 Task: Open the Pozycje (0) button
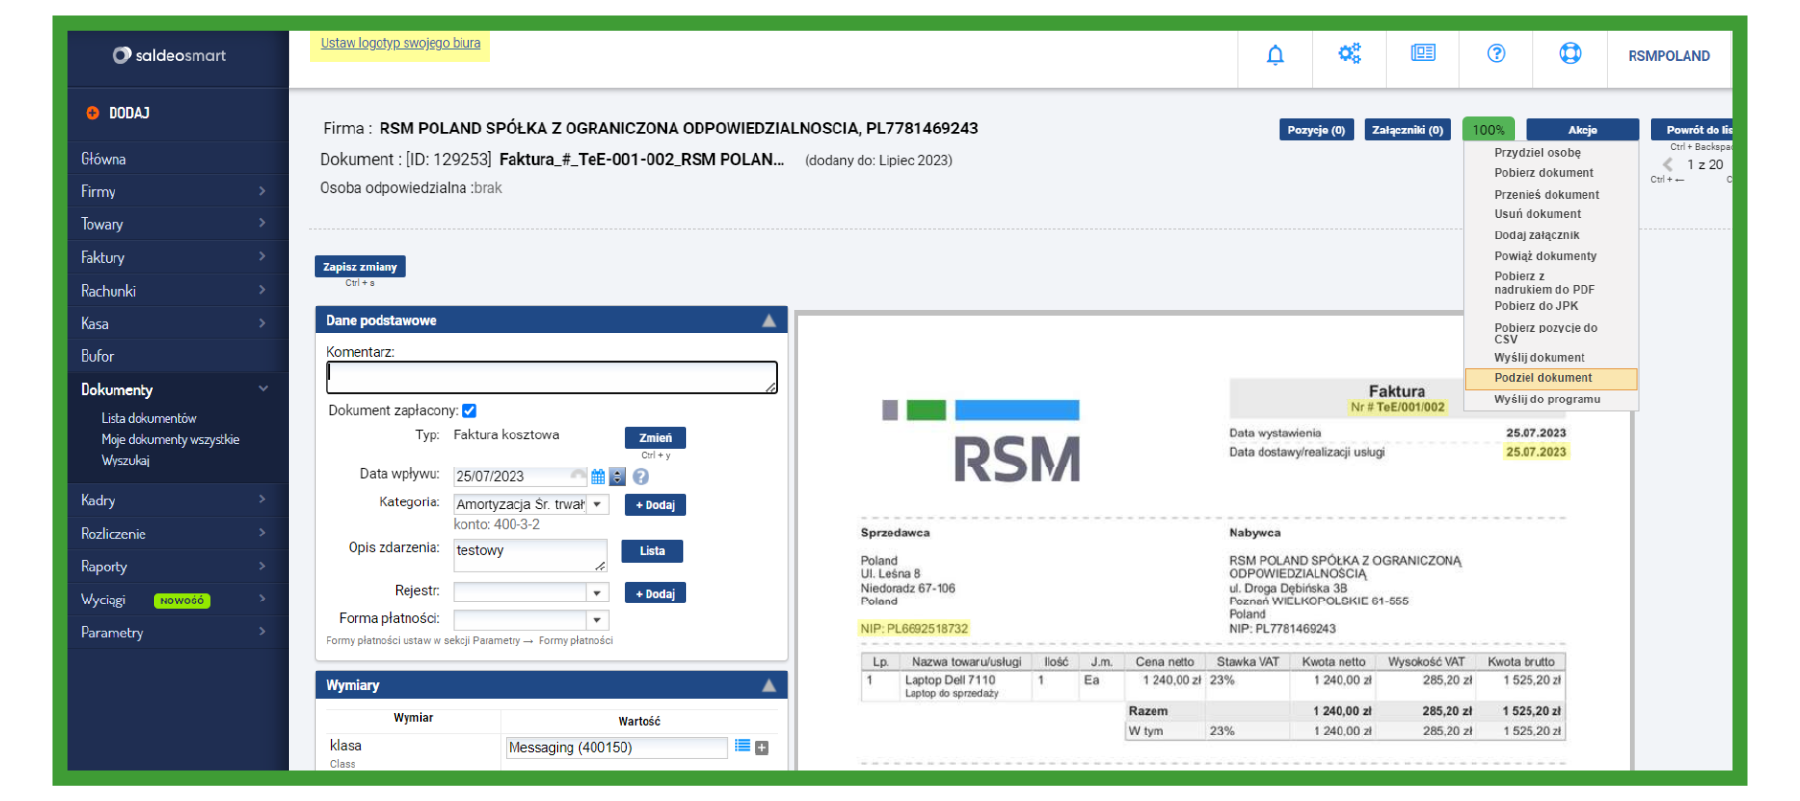(1316, 130)
